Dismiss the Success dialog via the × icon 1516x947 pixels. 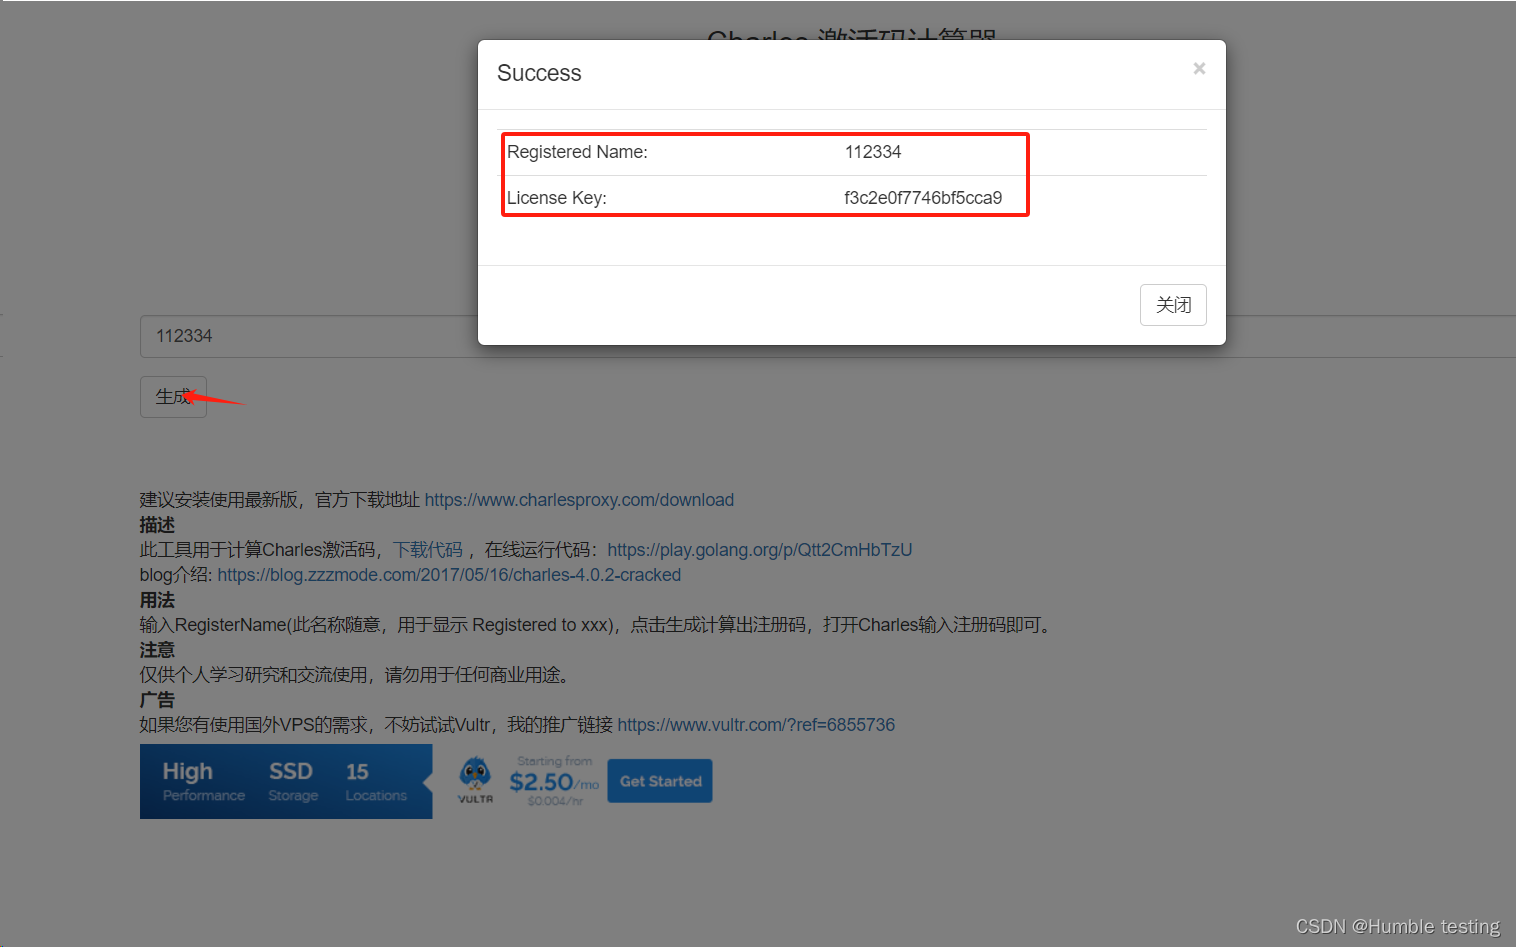(1199, 68)
